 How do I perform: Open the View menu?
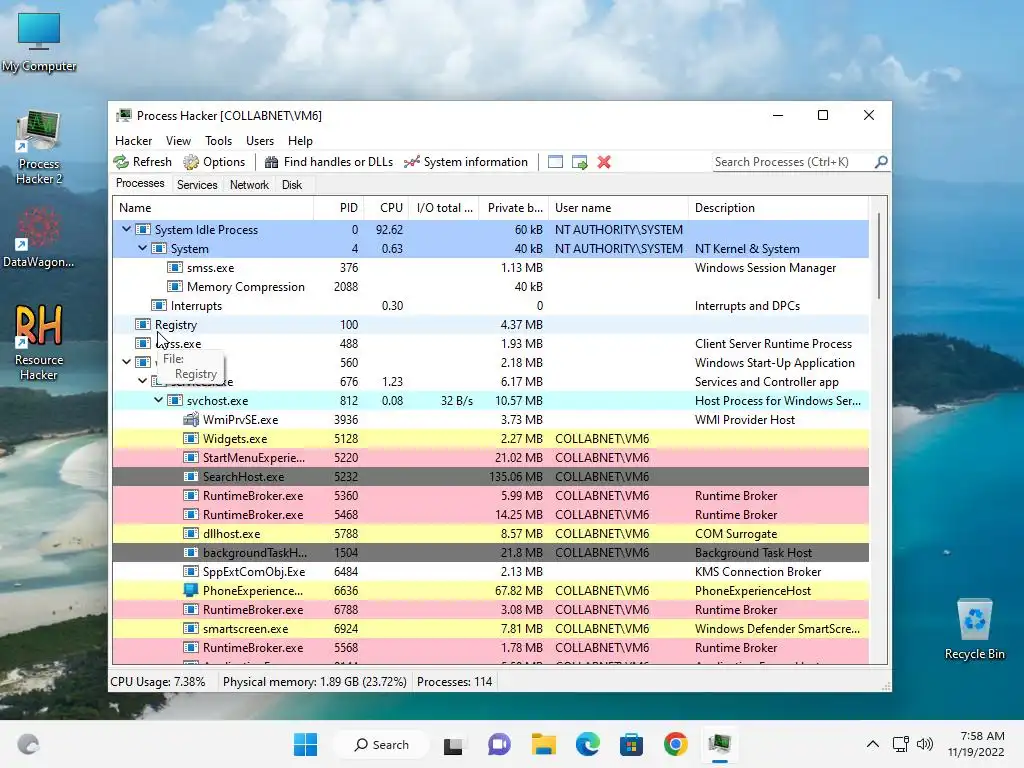(x=178, y=141)
